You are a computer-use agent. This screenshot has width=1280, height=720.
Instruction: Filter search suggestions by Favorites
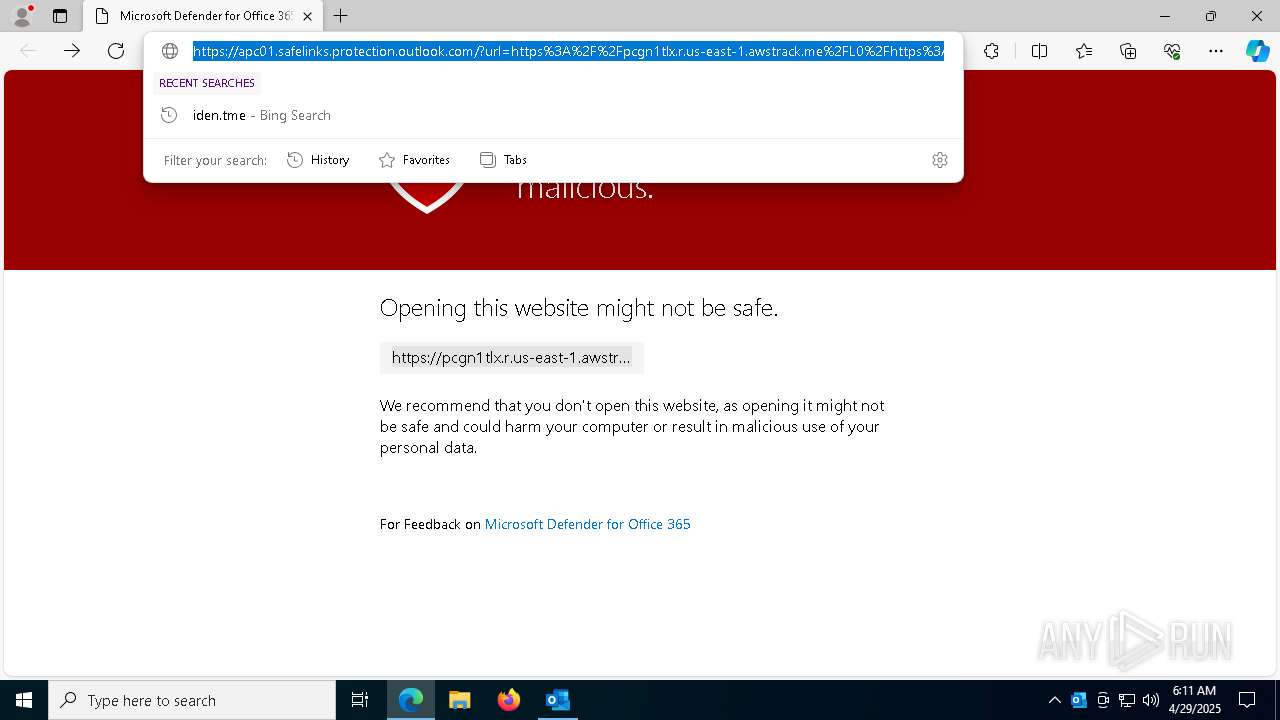(414, 160)
